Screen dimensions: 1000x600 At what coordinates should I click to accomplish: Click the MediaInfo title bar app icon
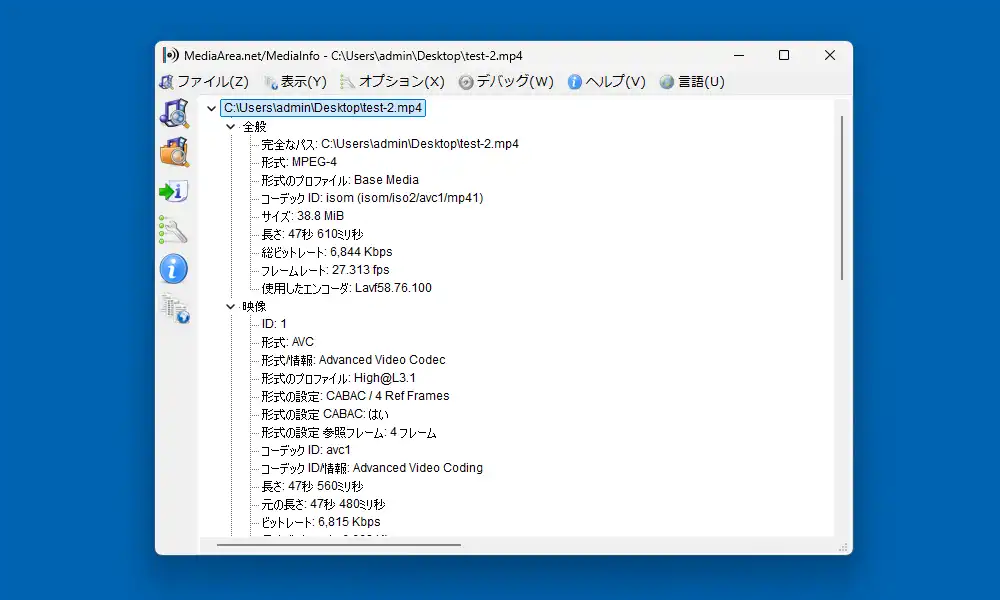tap(170, 55)
